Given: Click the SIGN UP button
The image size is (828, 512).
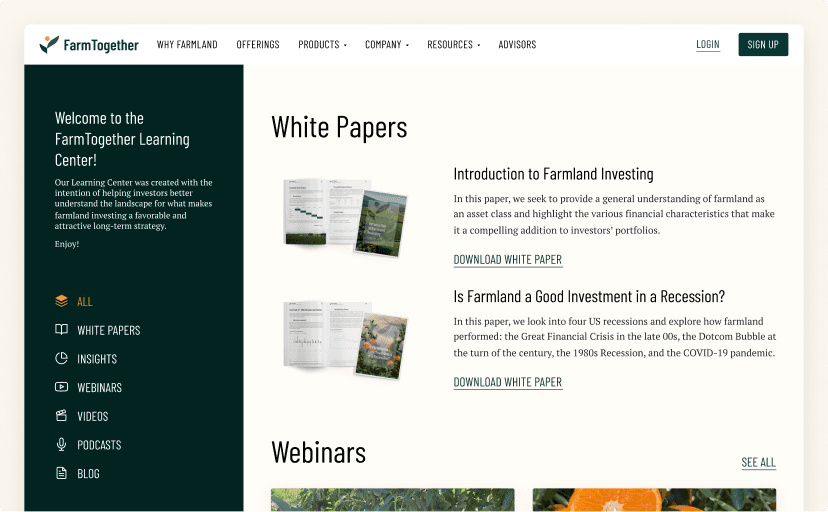Looking at the screenshot, I should pyautogui.click(x=763, y=44).
